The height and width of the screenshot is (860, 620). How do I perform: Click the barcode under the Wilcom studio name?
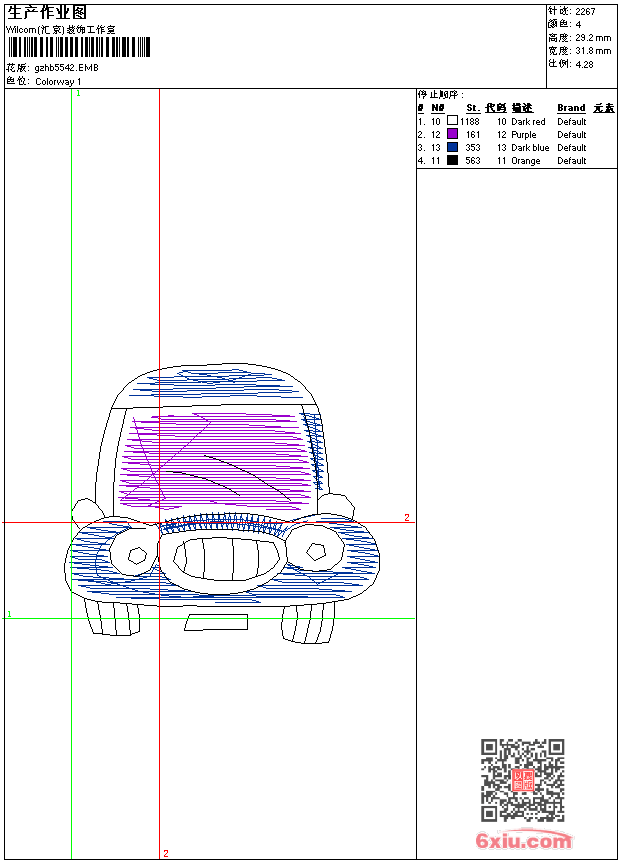78,47
